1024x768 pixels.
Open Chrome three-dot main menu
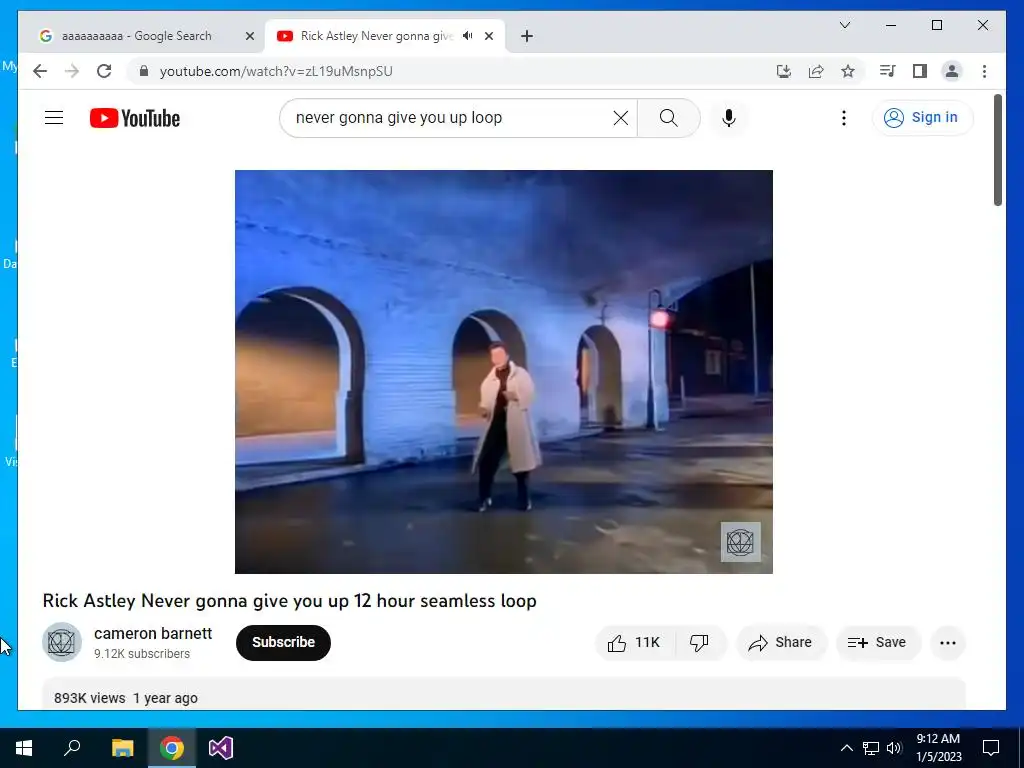coord(984,71)
